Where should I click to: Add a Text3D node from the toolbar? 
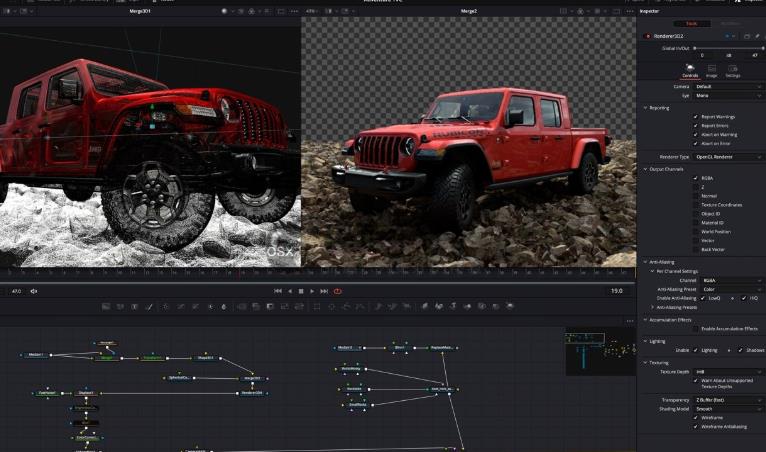coord(453,306)
